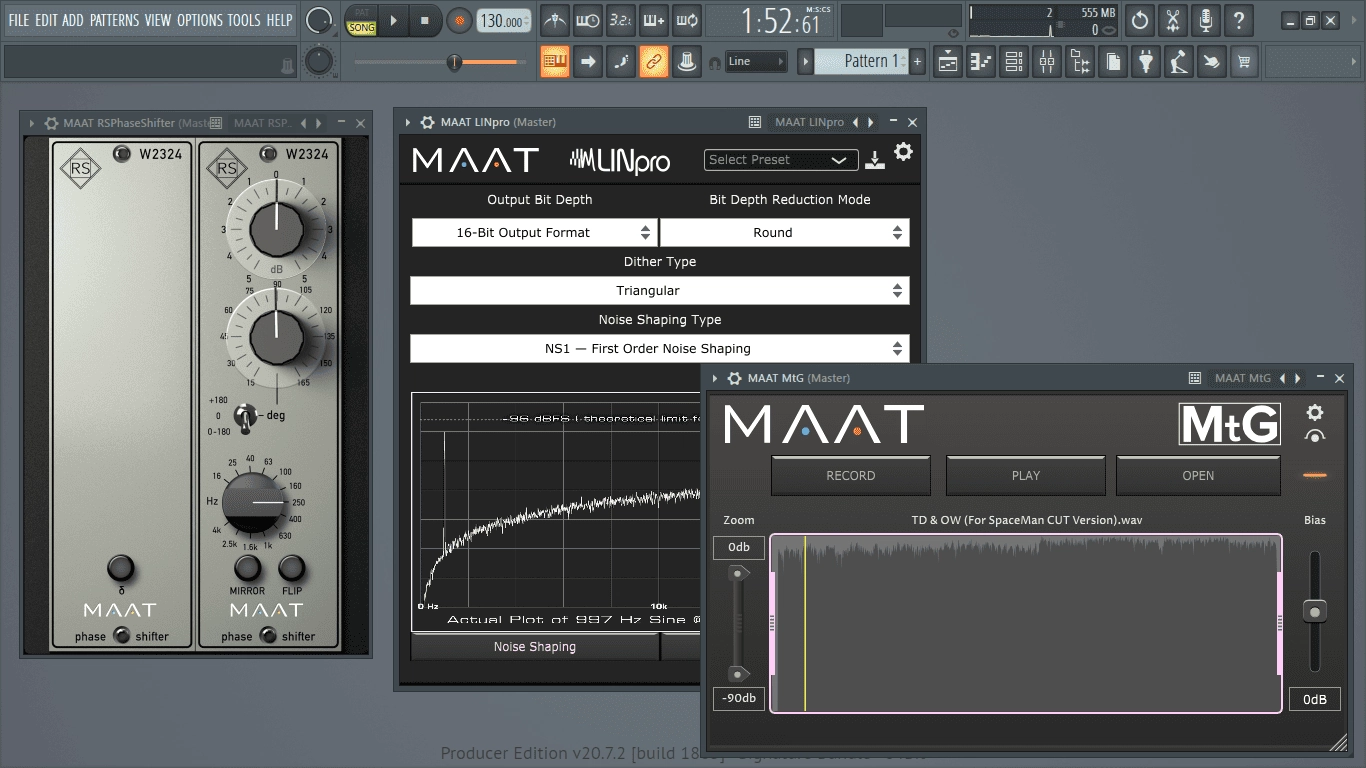Viewport: 1366px width, 768px height.
Task: Open the Line snap dropdown
Action: click(756, 62)
